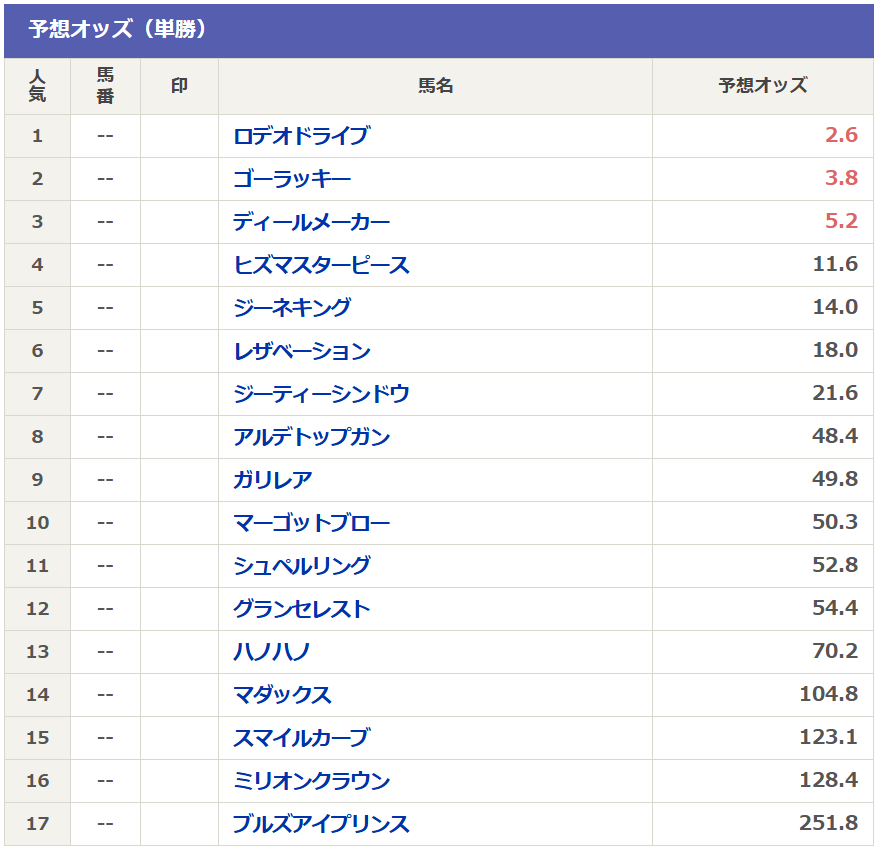Click the マーゴットブロー horse name

(311, 523)
